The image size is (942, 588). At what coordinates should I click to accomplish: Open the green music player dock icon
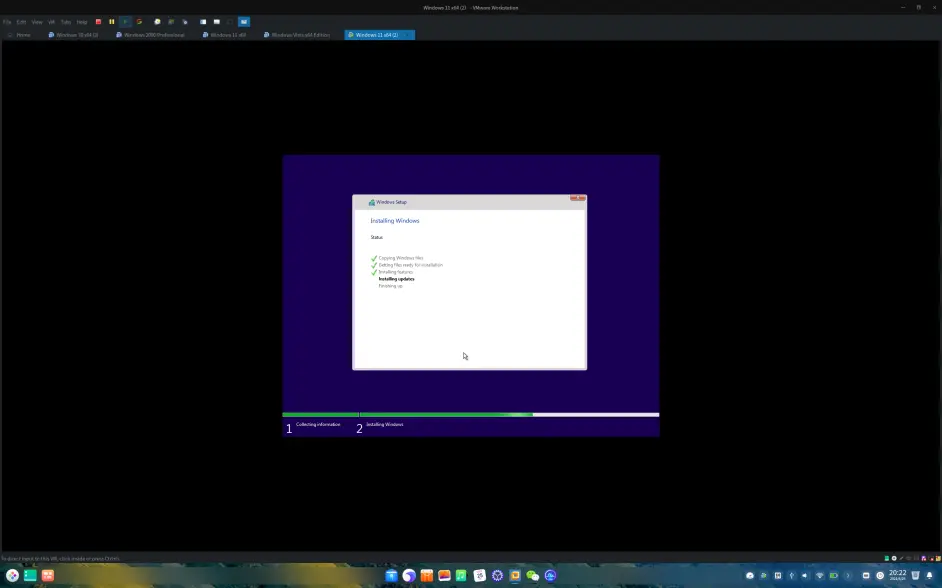click(461, 575)
